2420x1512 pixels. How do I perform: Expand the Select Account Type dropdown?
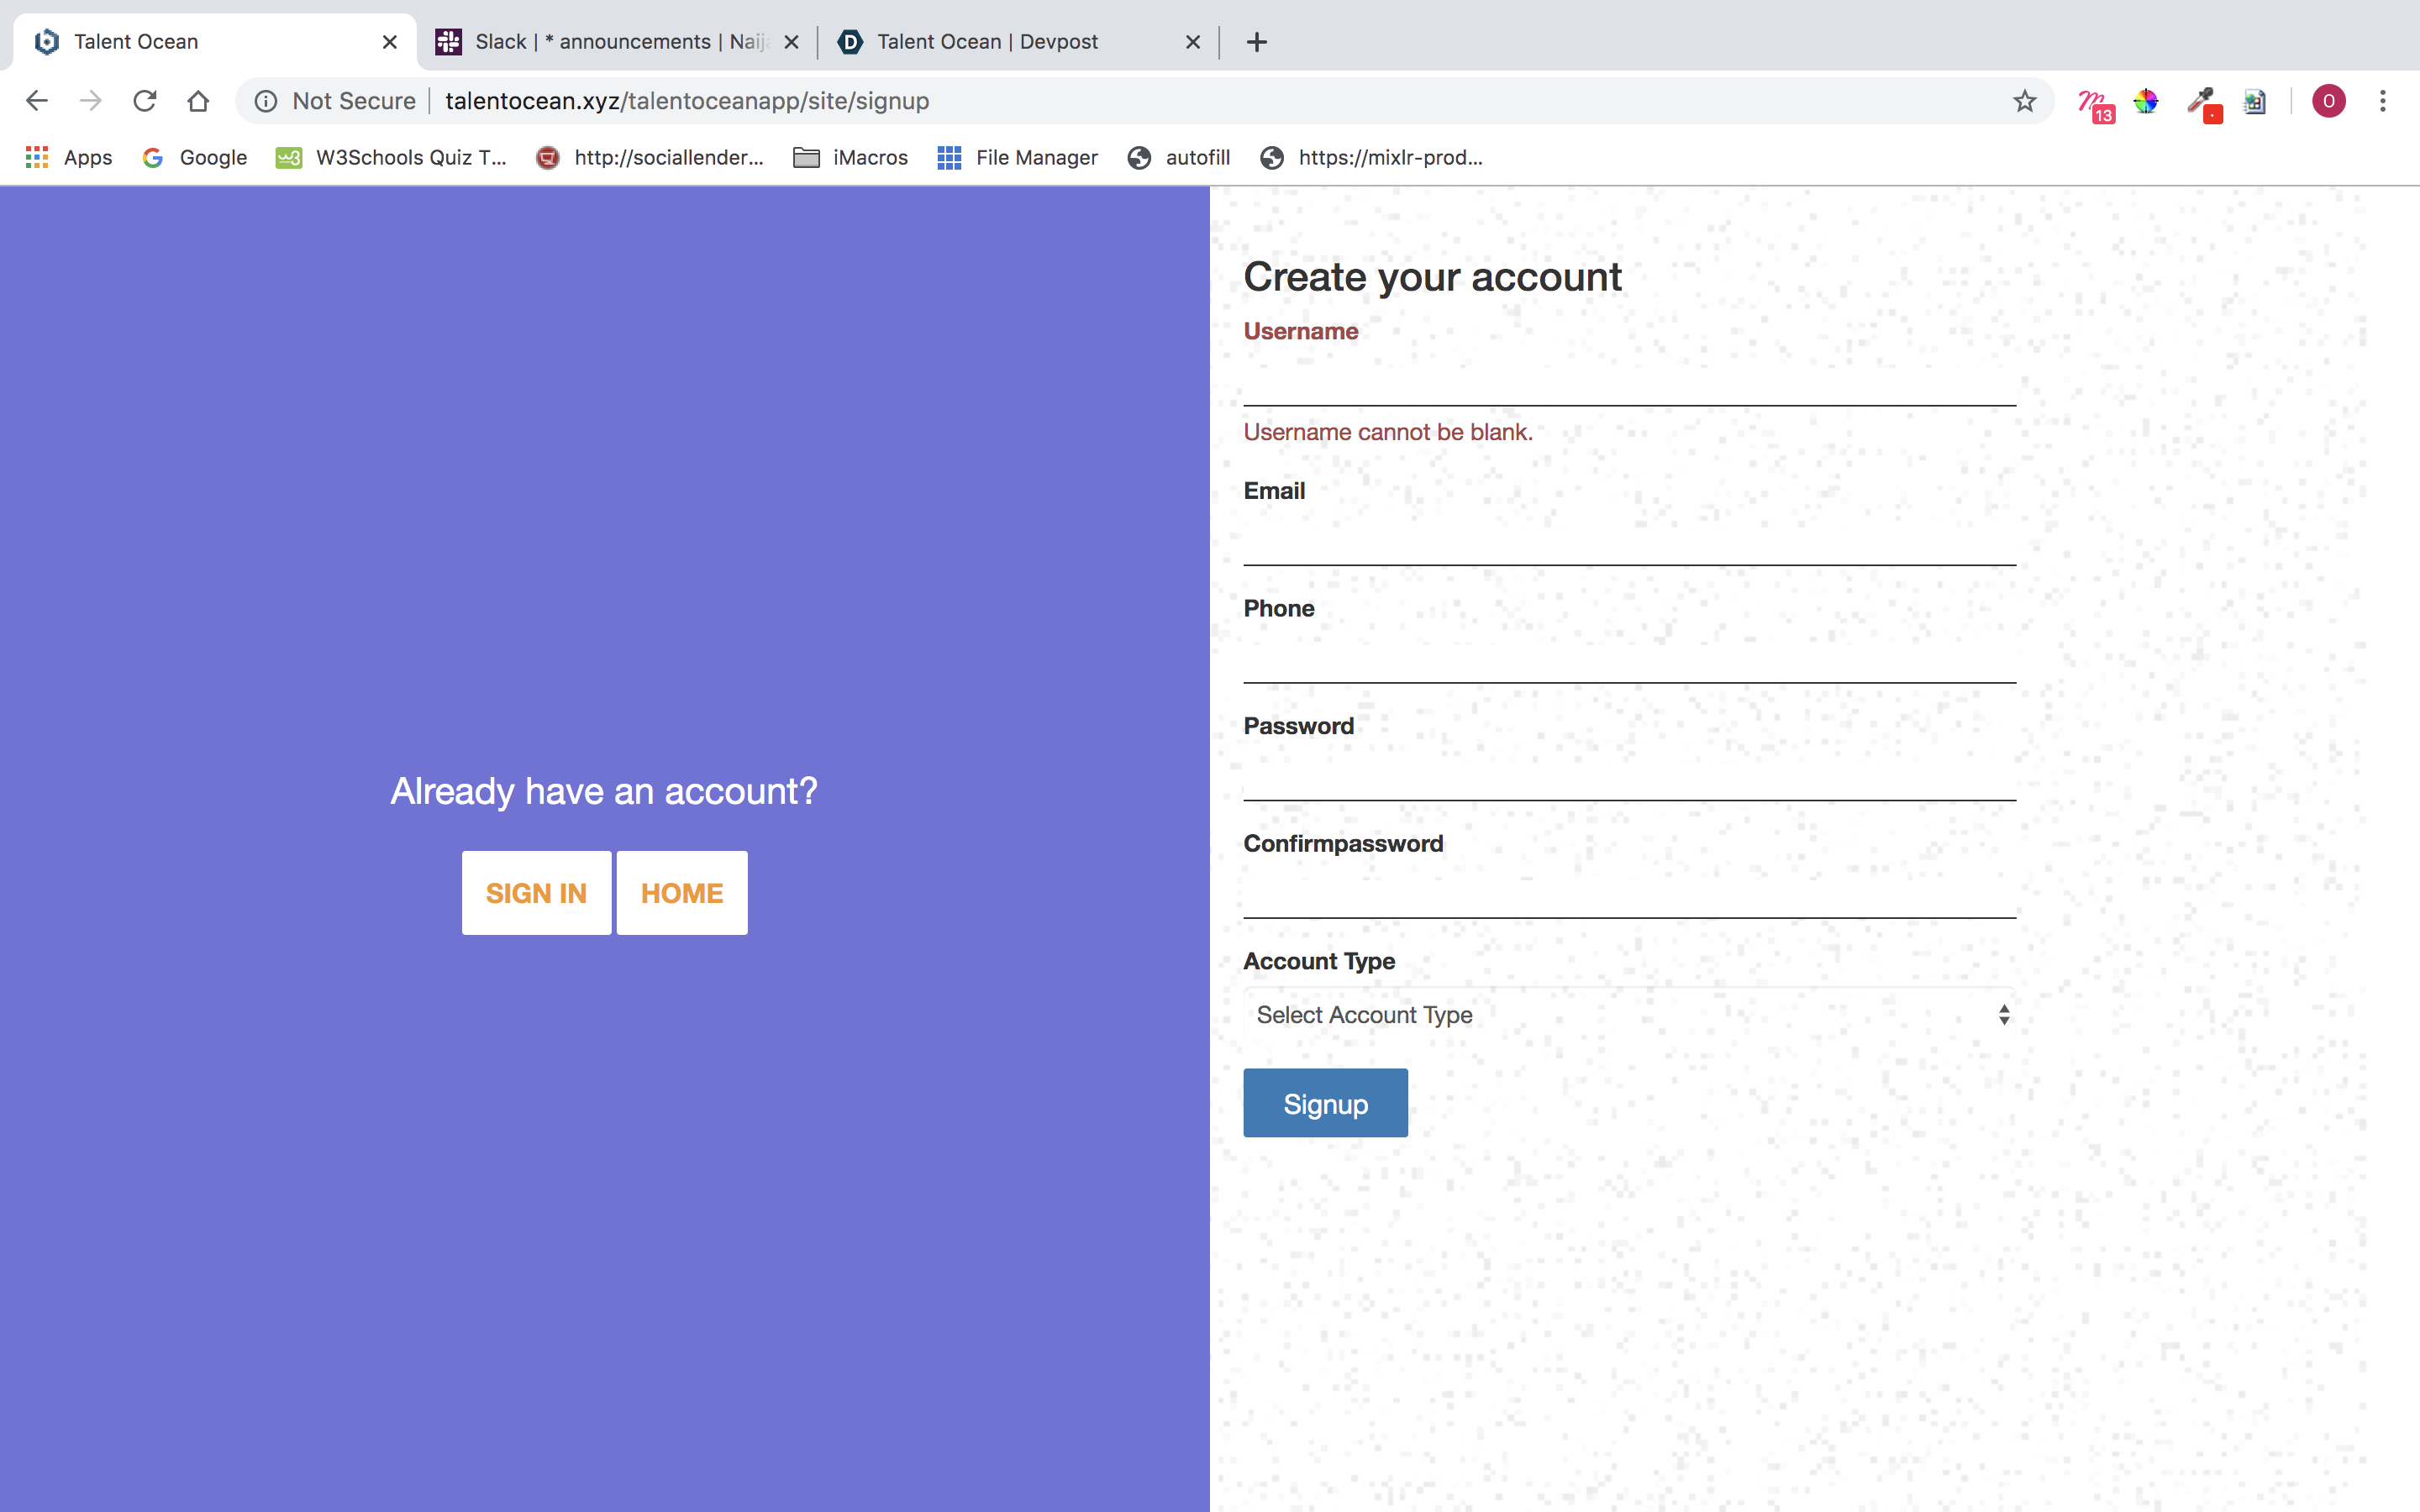pos(1629,1014)
